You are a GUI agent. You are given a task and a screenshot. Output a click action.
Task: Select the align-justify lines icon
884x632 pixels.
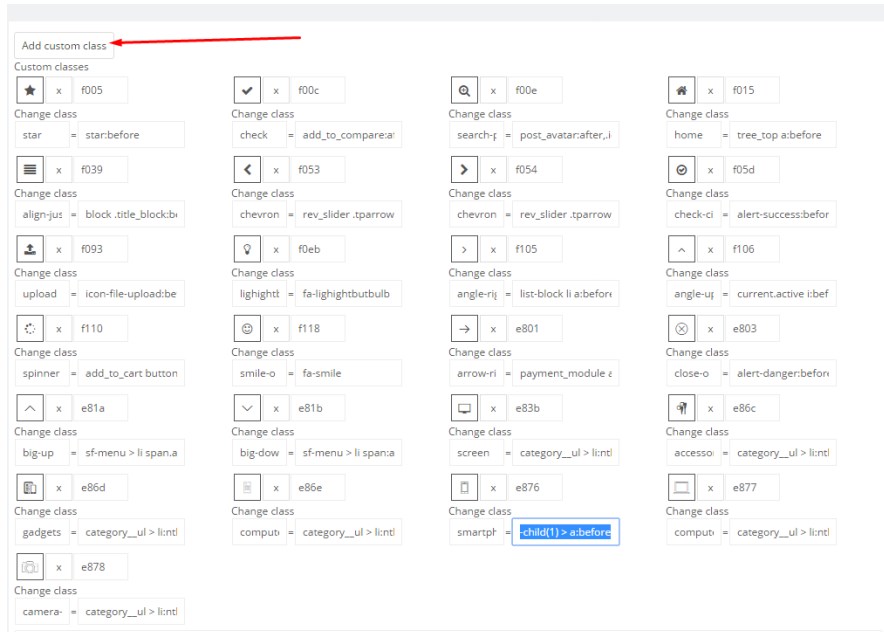tap(29, 169)
